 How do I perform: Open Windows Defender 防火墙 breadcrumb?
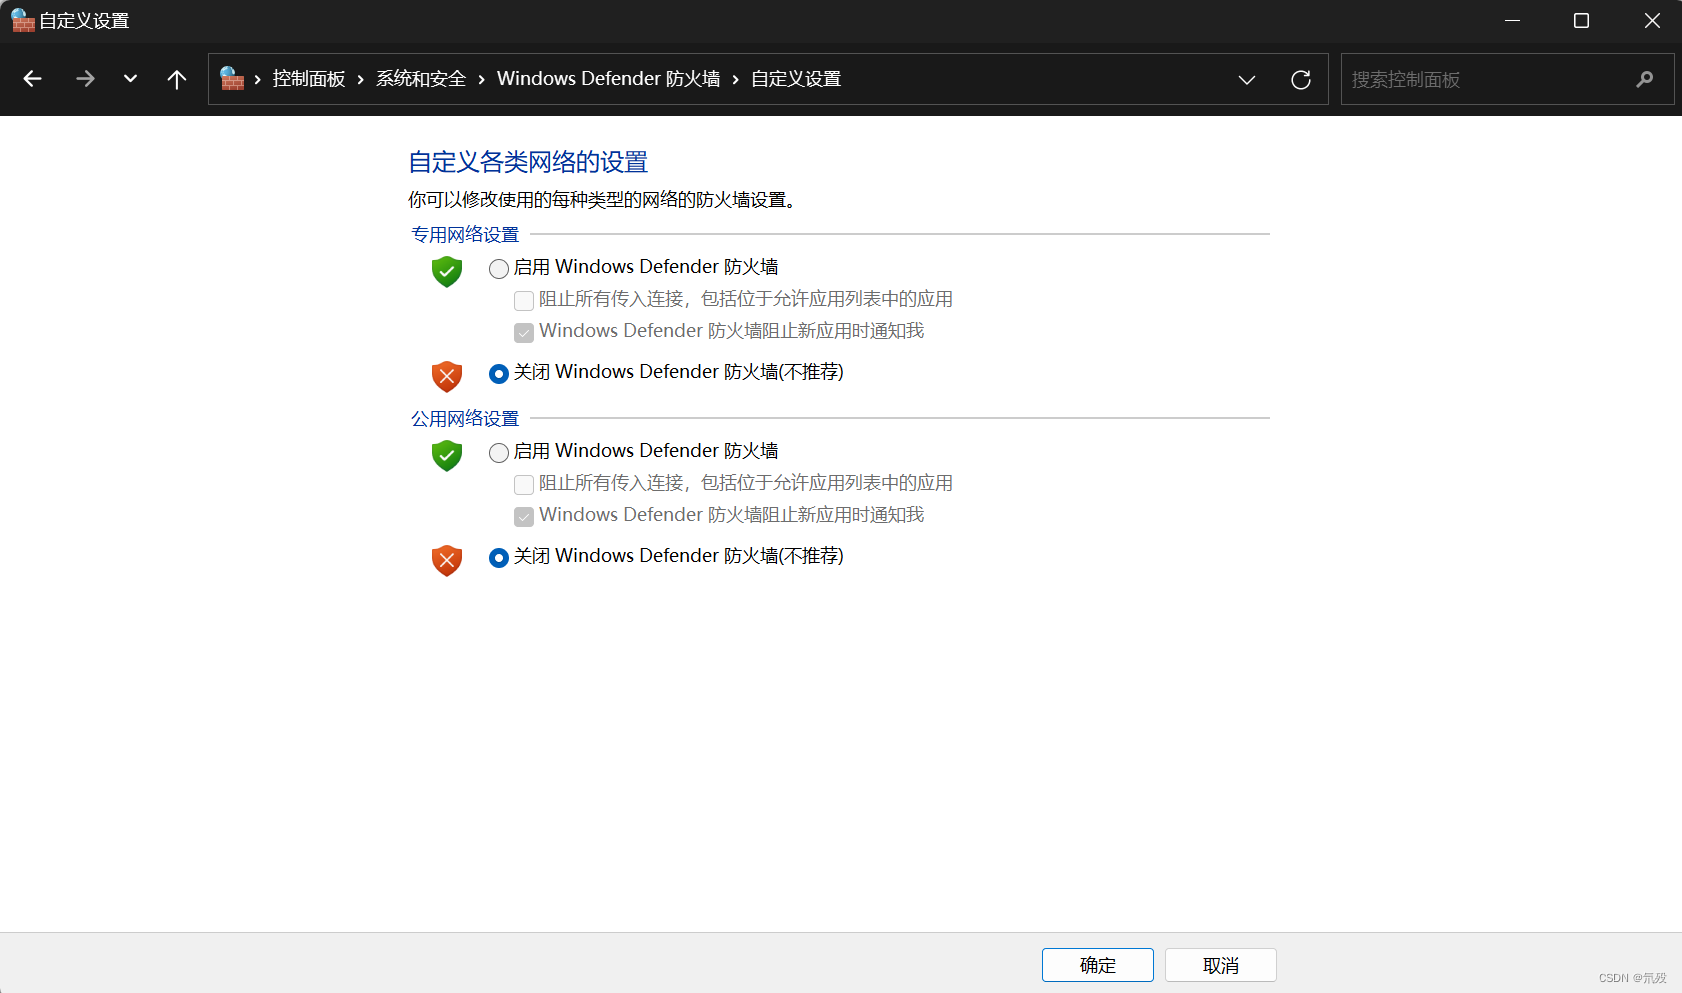tap(609, 79)
